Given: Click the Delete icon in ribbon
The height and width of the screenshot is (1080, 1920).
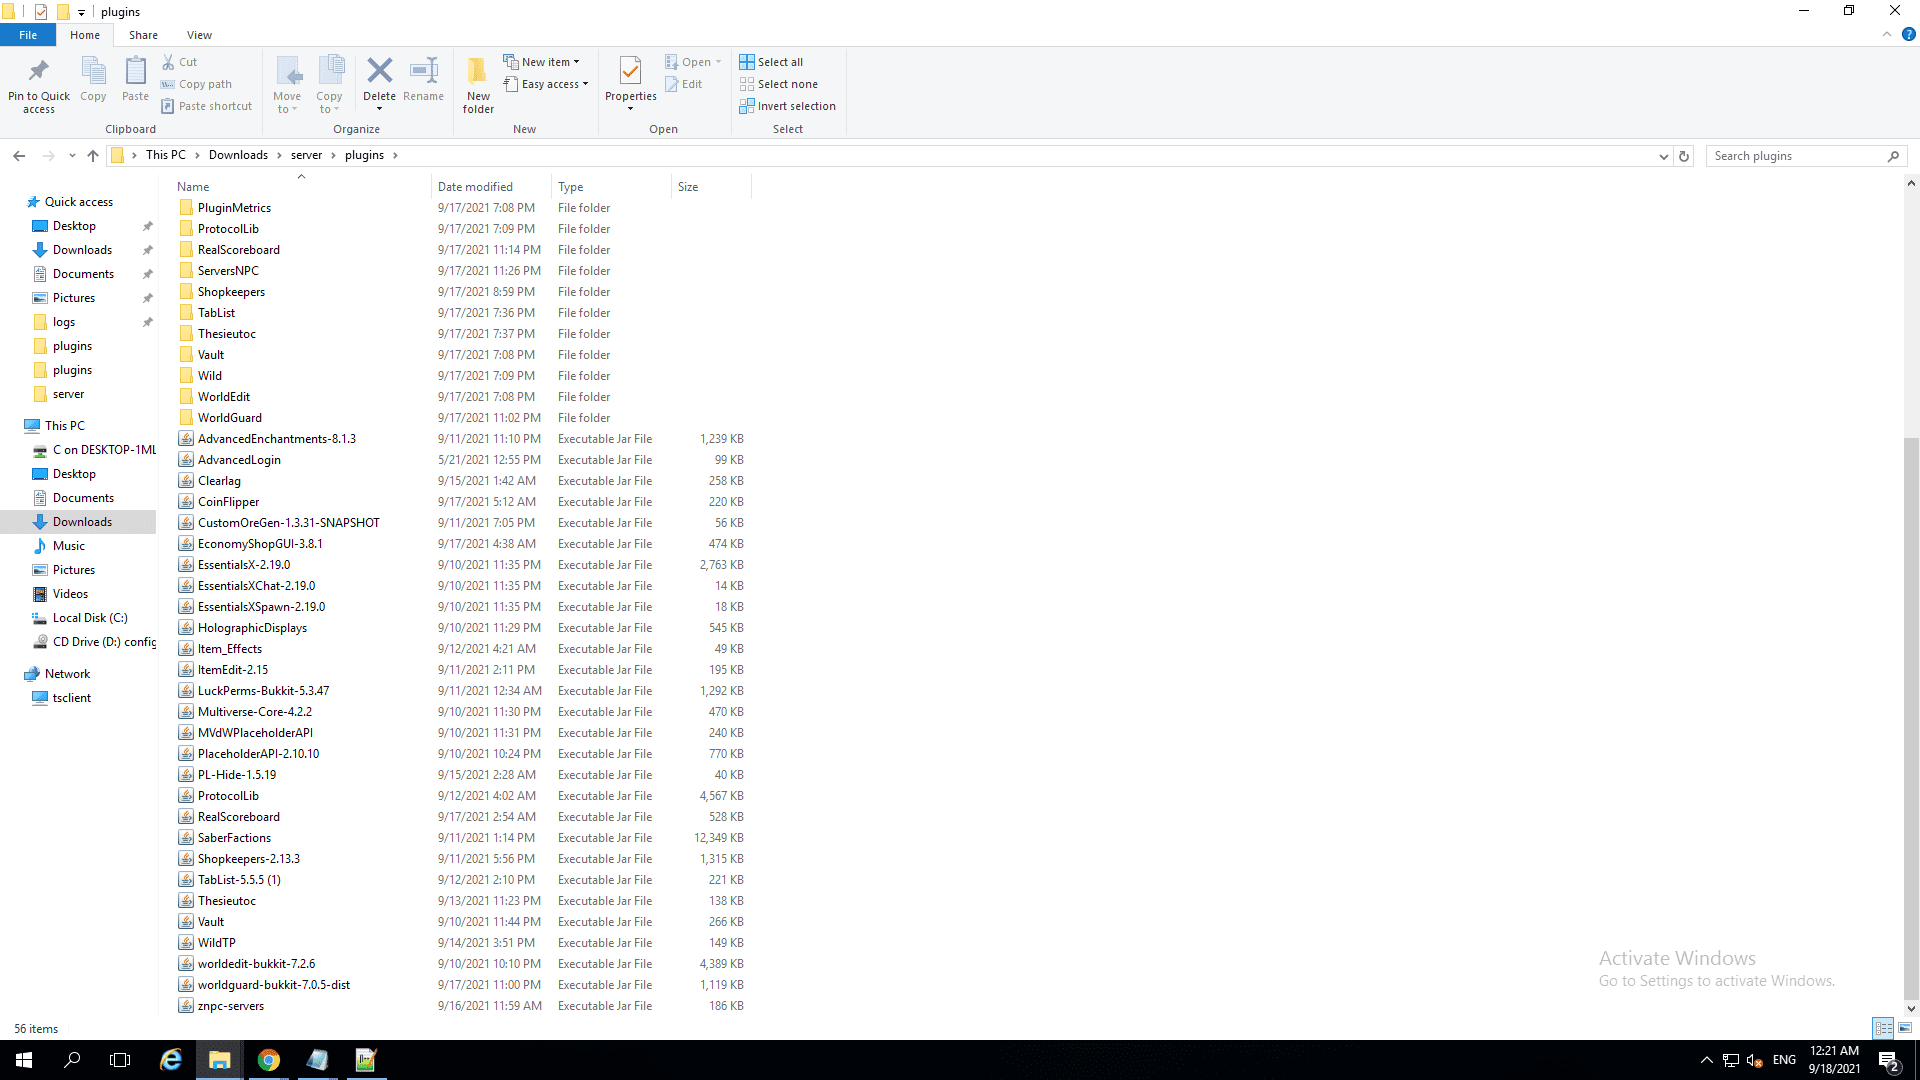Looking at the screenshot, I should coord(379,72).
